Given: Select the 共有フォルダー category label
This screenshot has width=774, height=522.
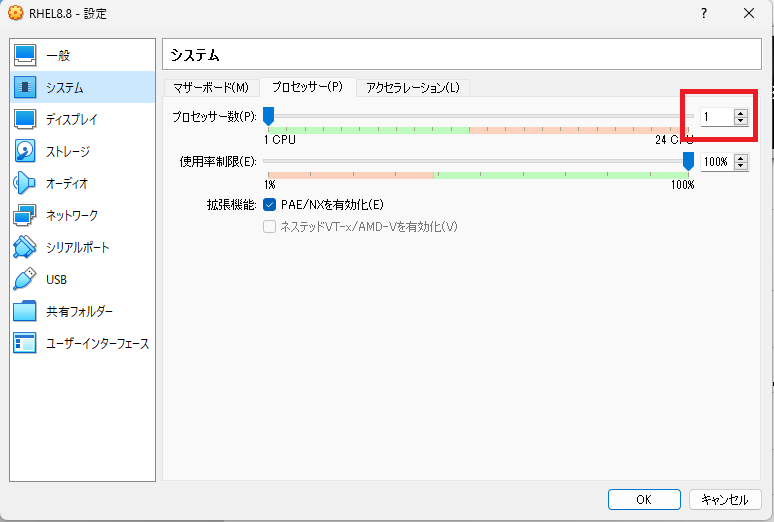Looking at the screenshot, I should click(x=79, y=312).
